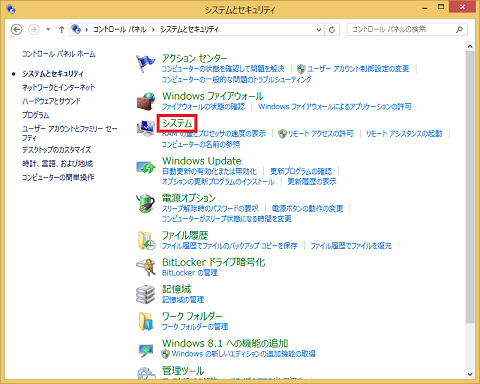Click システムとセキュリティ breadcrumb segment
480x384 pixels.
pyautogui.click(x=189, y=29)
